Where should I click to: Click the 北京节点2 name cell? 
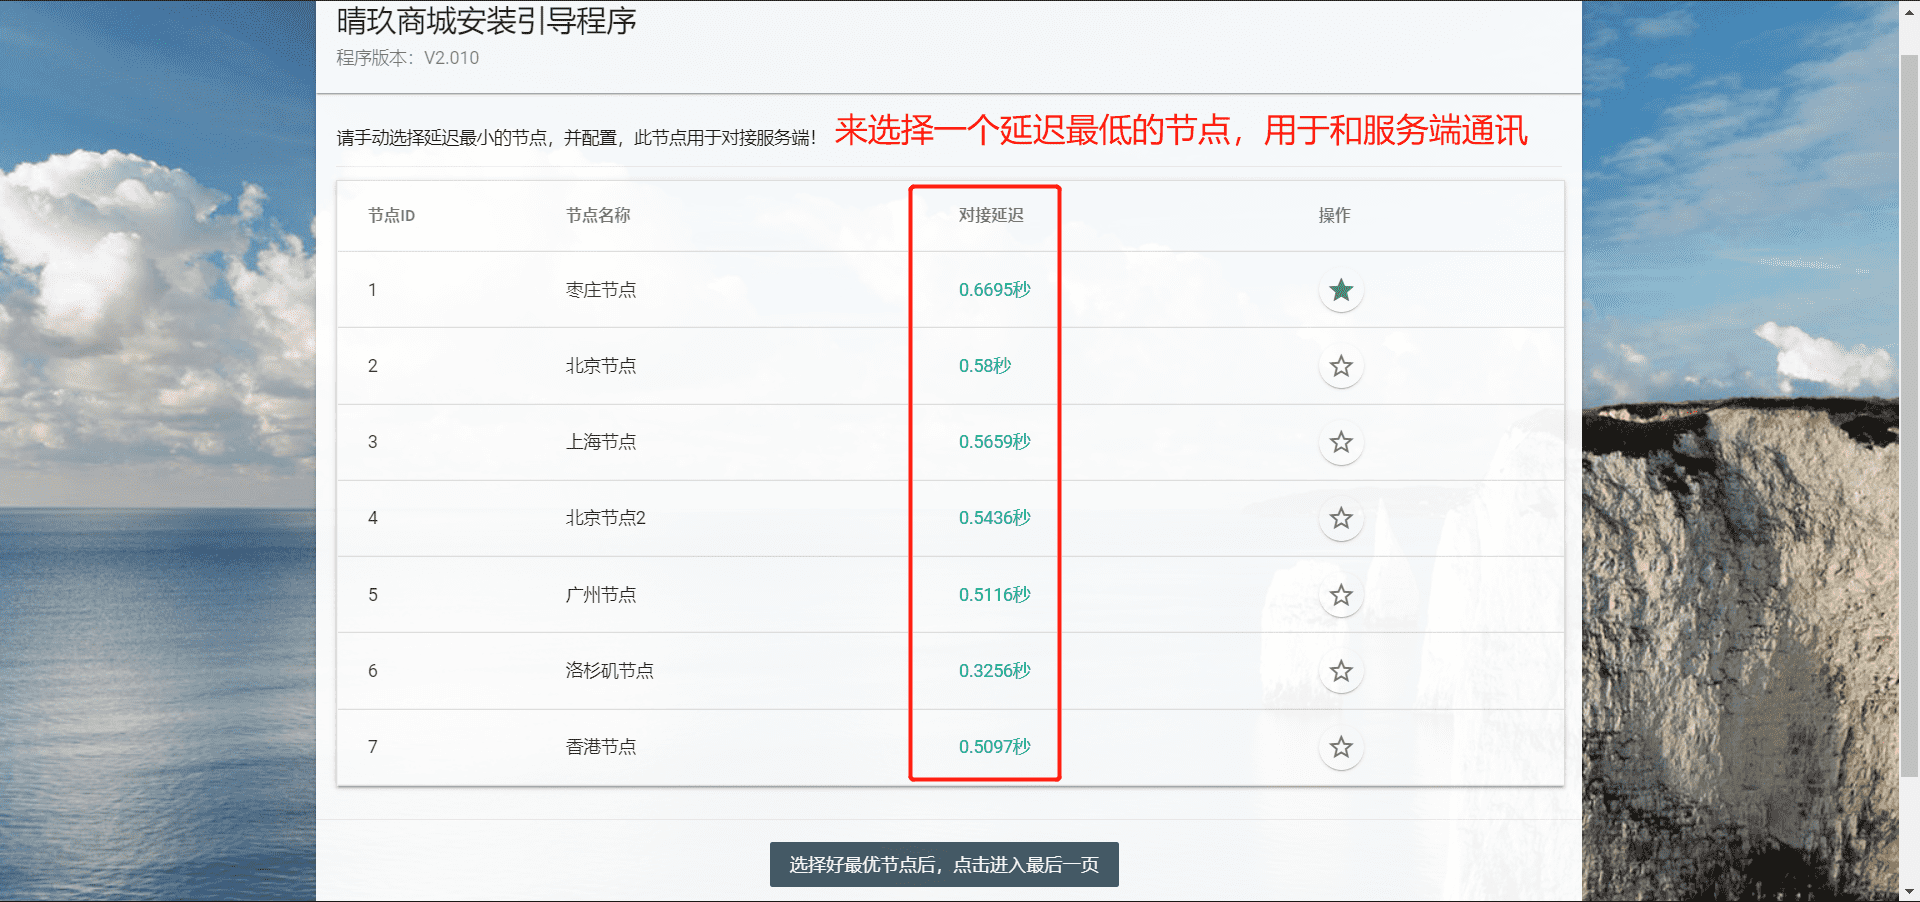[x=606, y=518]
